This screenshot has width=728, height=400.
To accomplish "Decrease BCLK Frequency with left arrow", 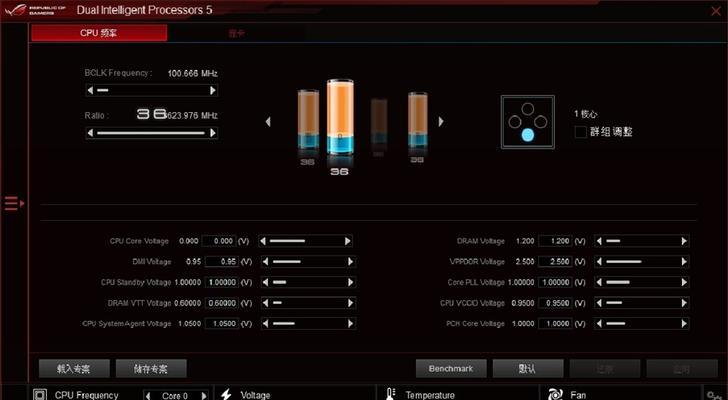I will pyautogui.click(x=91, y=90).
